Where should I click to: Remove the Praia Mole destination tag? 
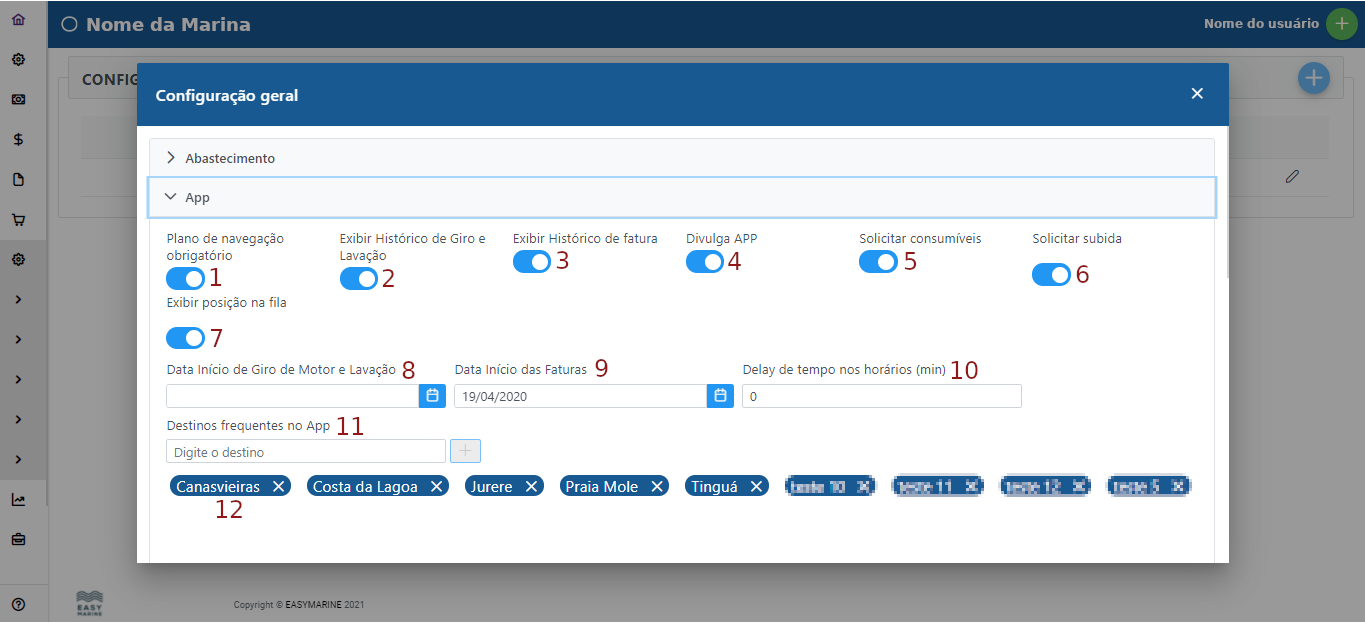[657, 487]
